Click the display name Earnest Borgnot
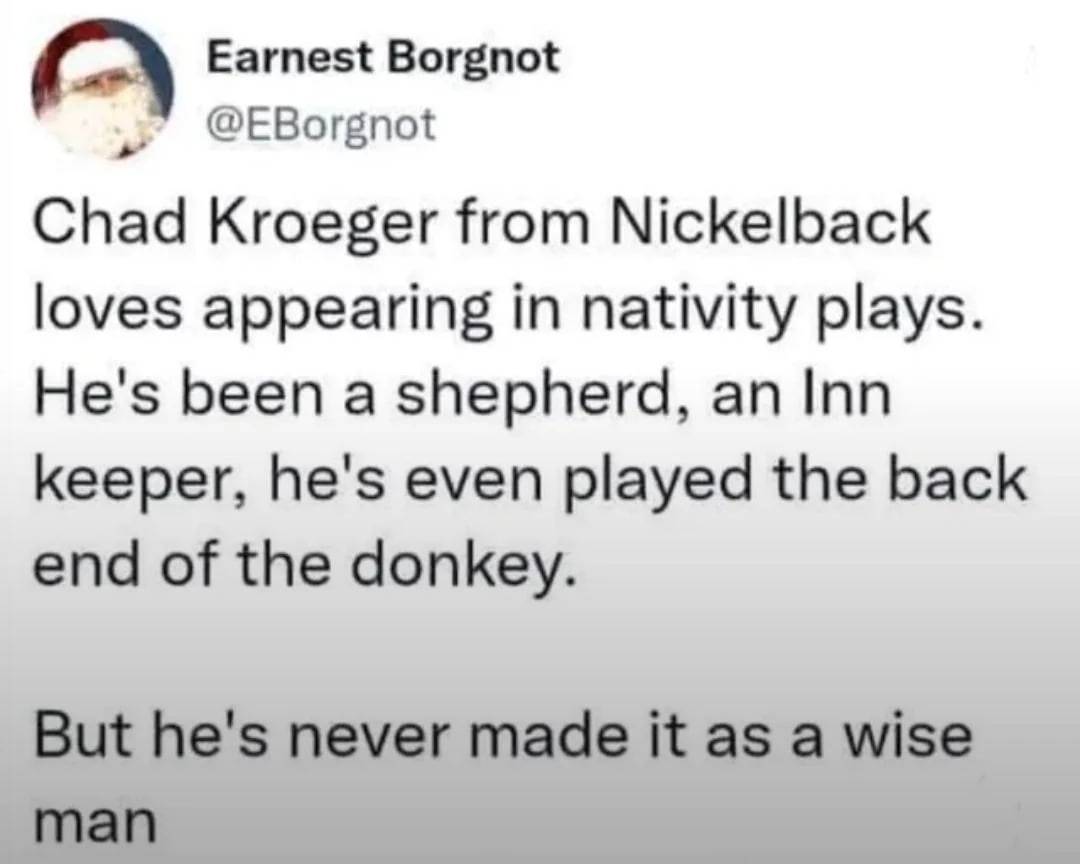This screenshot has height=864, width=1080. (x=382, y=60)
